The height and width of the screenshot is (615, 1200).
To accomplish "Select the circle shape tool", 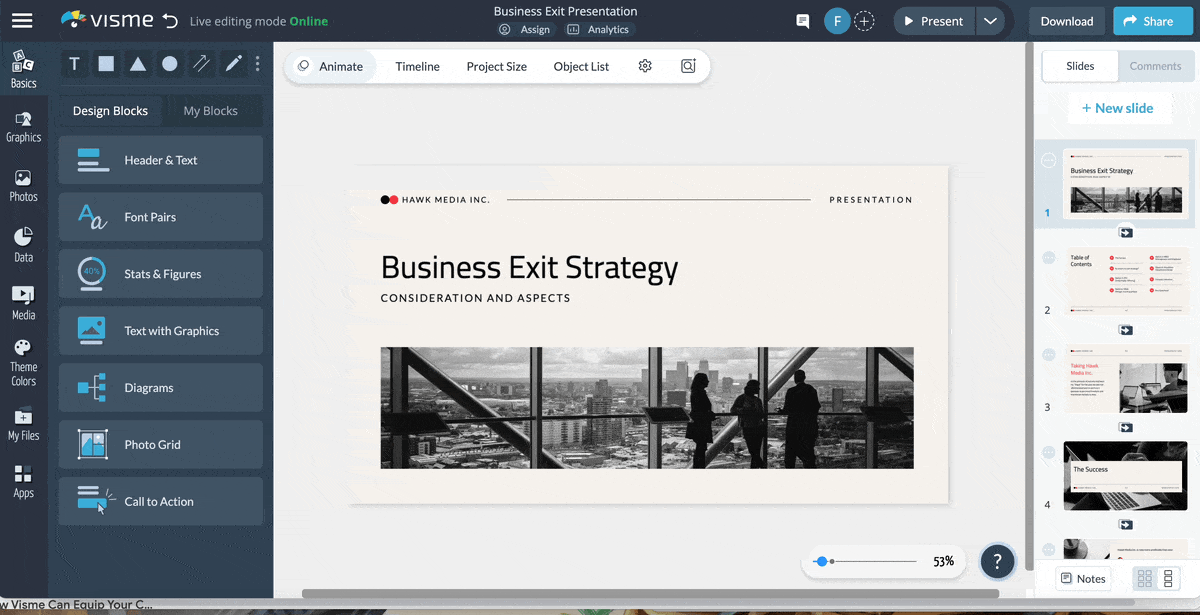I will [x=169, y=63].
